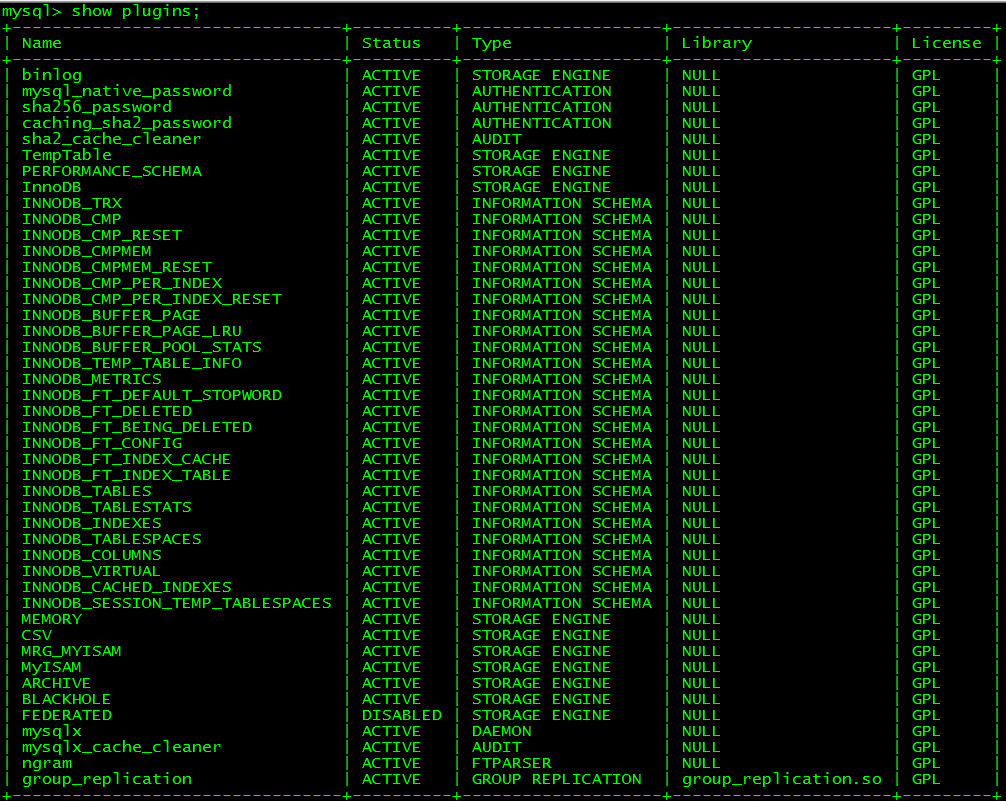Select the binlog plugin row

click(52, 75)
